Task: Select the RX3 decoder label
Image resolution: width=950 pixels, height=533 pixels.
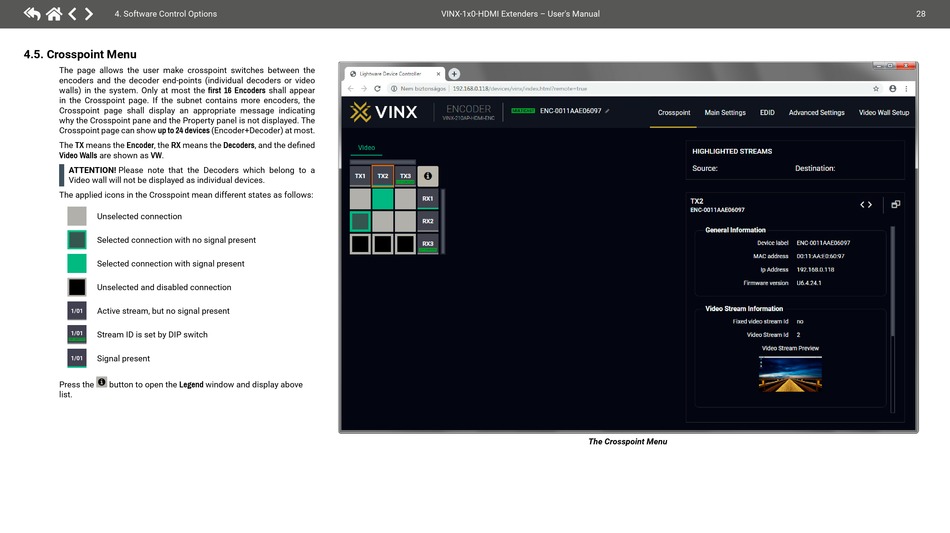Action: (428, 244)
